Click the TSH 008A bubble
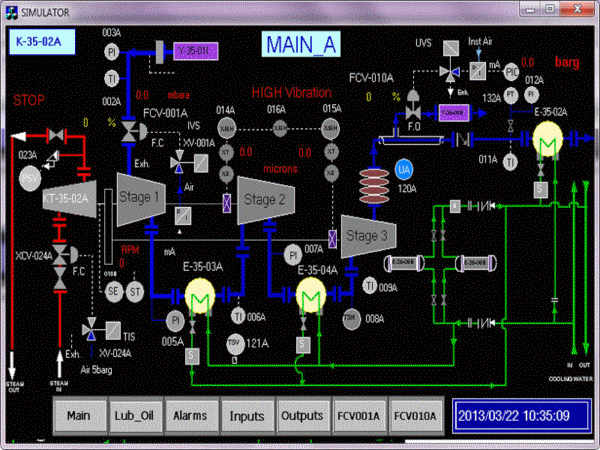Screen dimensions: 600x450 click(x=351, y=320)
